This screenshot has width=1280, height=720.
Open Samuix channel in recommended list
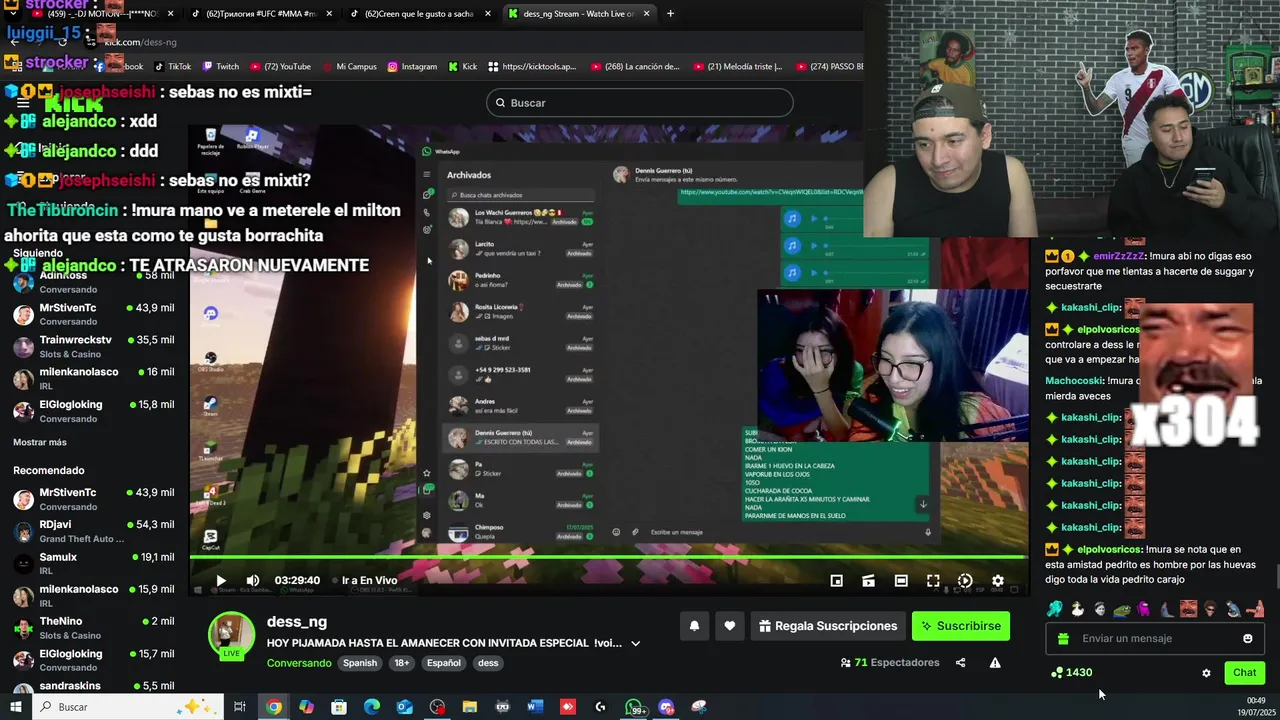(x=94, y=563)
